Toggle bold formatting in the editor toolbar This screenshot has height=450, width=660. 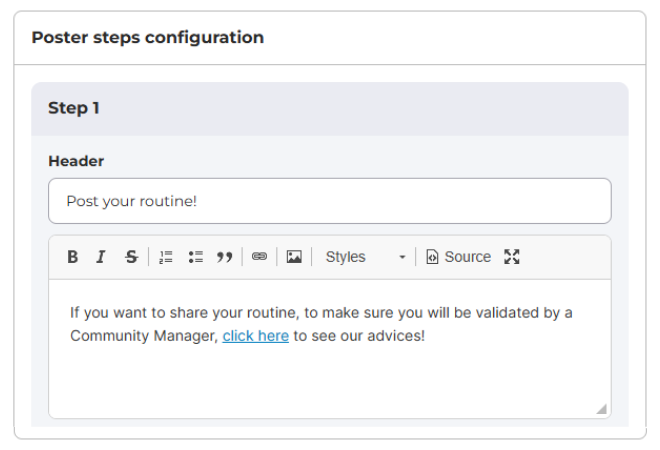tap(73, 257)
